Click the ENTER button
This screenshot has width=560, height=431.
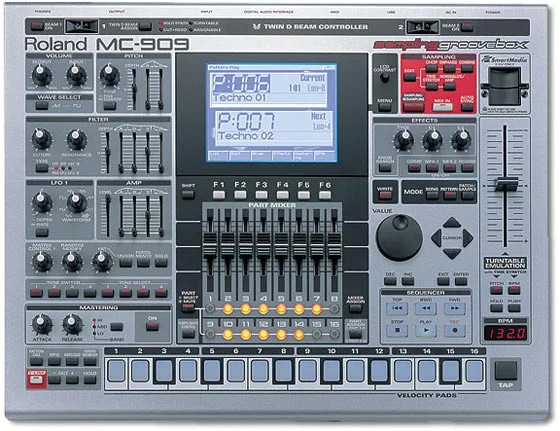point(461,281)
